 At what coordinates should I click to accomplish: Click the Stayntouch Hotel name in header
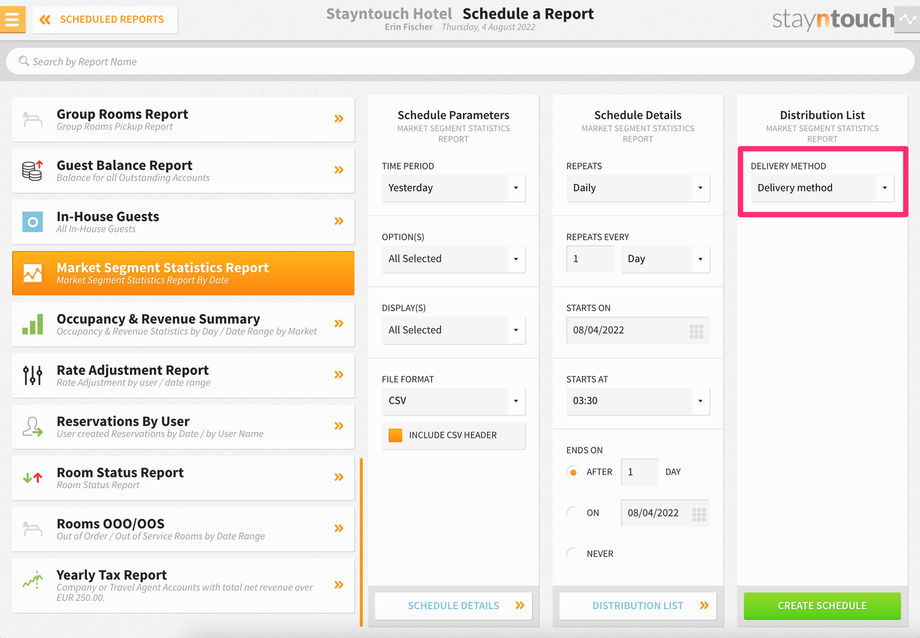coord(389,13)
